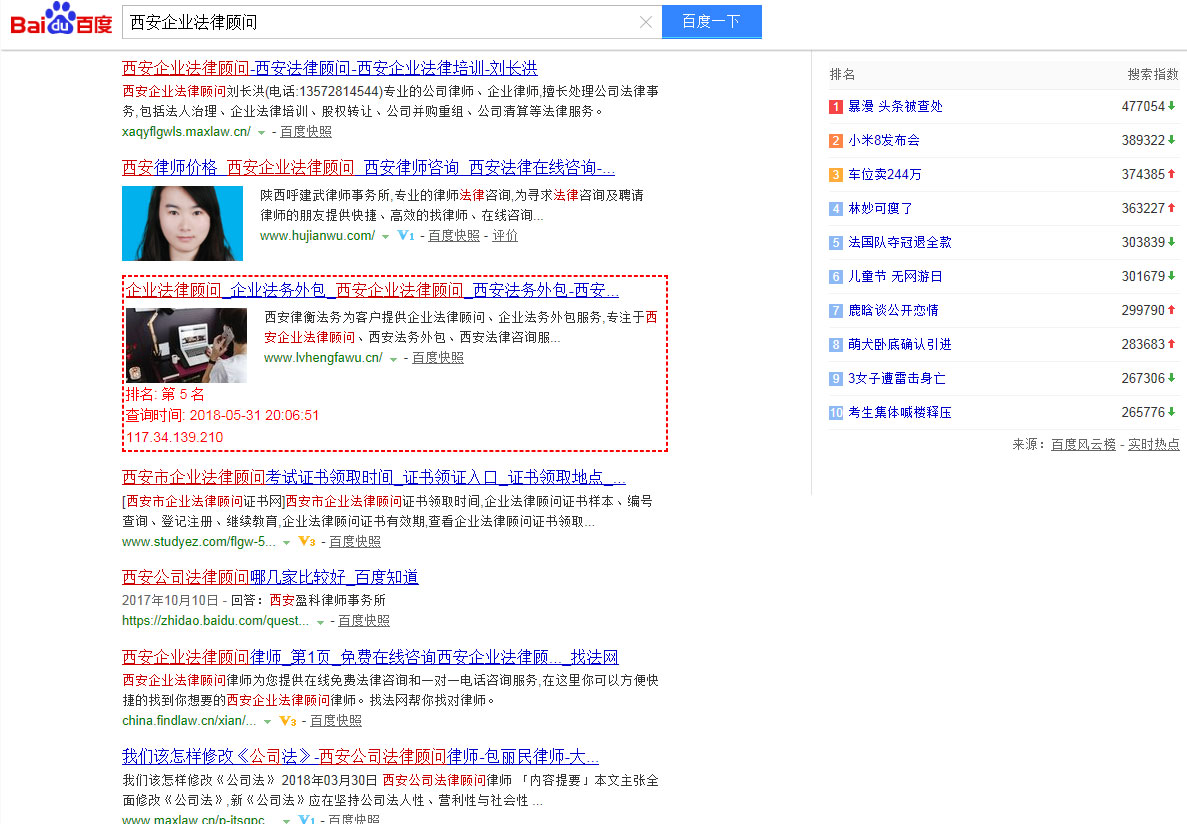
Task: Click rank badge 3 in hot list
Action: pyautogui.click(x=836, y=175)
